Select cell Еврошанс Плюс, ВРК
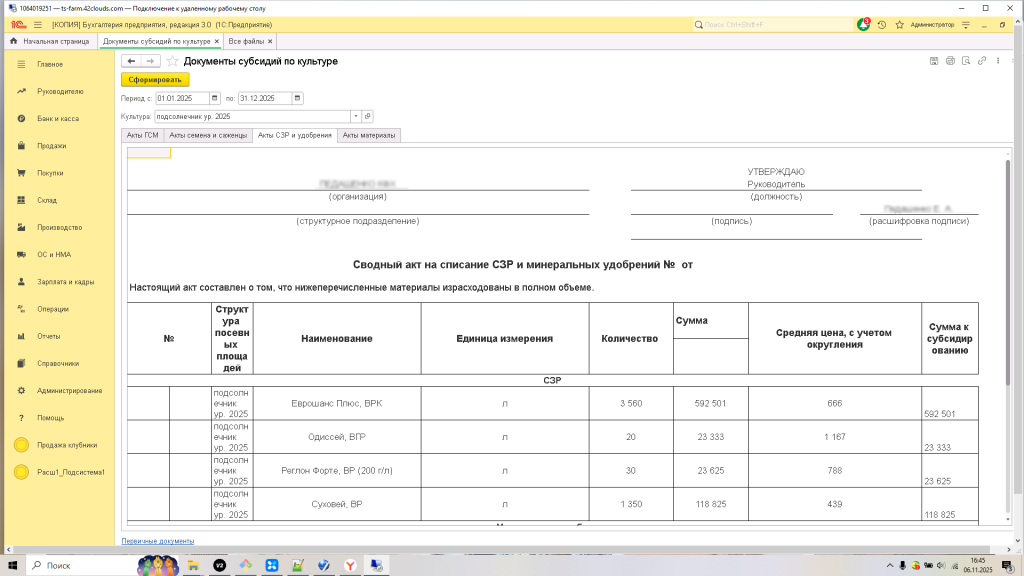The width and height of the screenshot is (1024, 576). (x=337, y=404)
